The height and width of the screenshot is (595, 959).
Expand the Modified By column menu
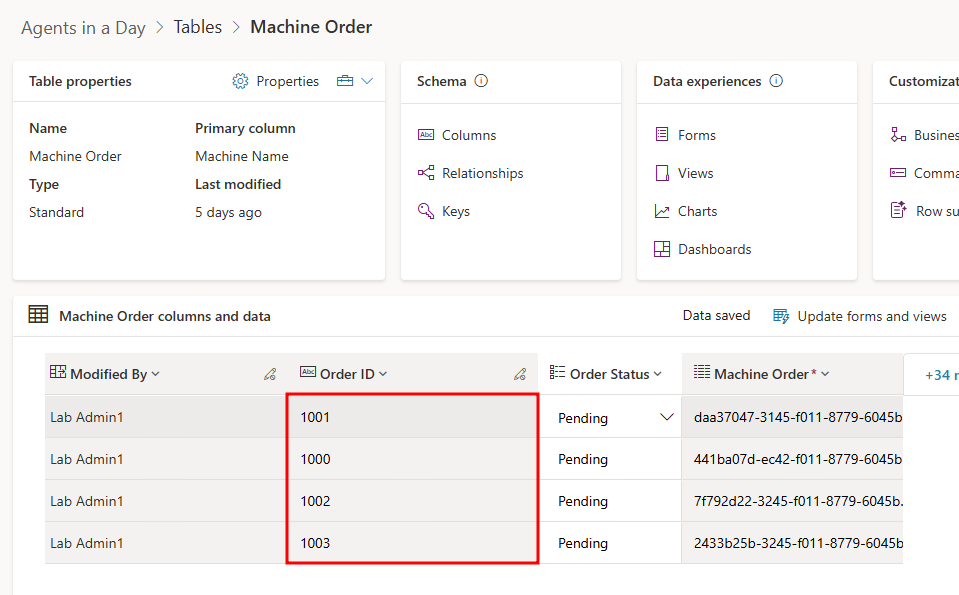pyautogui.click(x=155, y=375)
